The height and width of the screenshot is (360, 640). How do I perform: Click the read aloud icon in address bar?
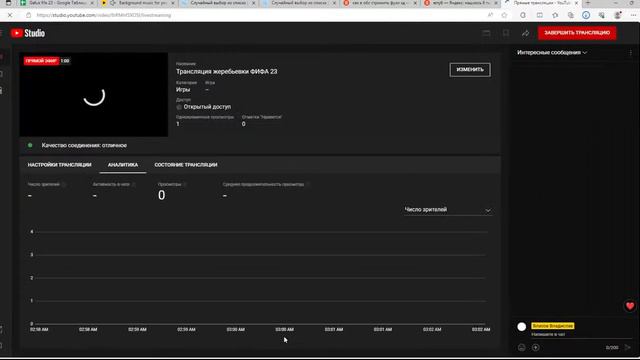pos(490,15)
